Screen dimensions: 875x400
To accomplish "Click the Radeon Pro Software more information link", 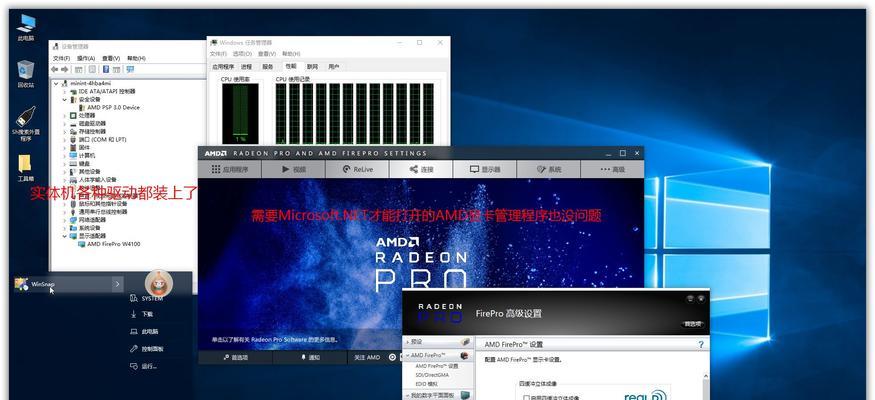I will pos(275,339).
